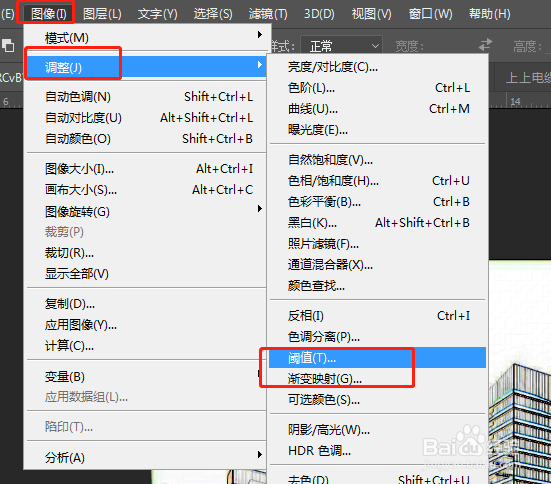Open the 正常 style dropdown
Viewport: 551px width, 484px height.
(342, 46)
